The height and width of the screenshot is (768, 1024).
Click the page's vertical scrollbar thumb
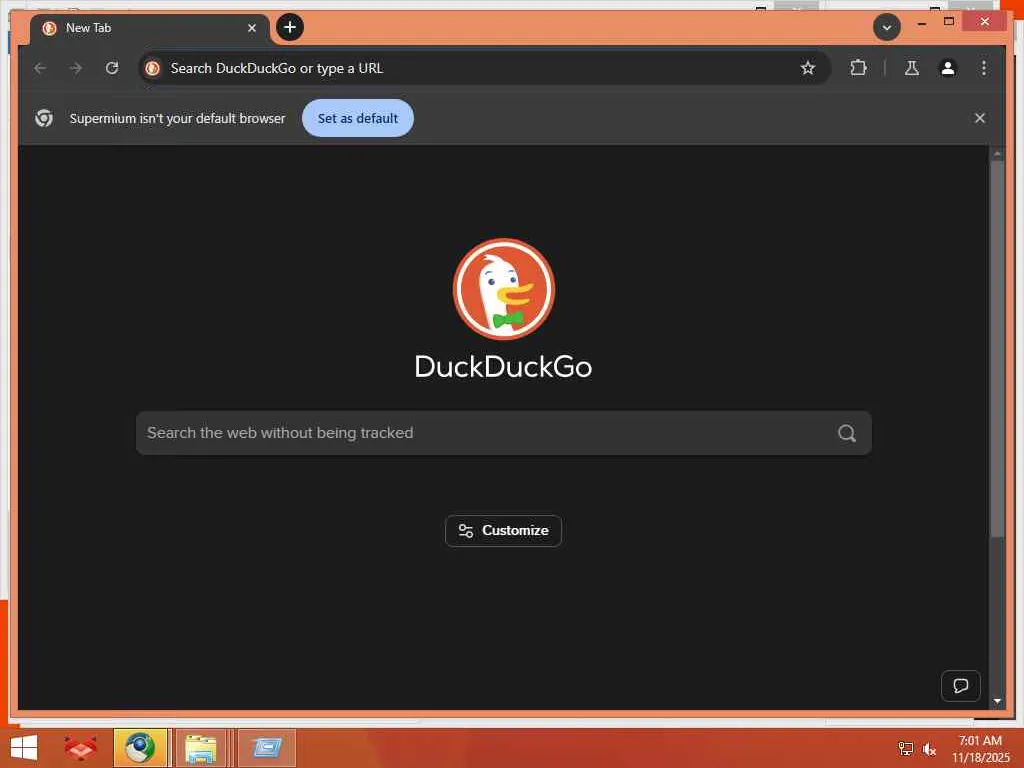pyautogui.click(x=997, y=349)
